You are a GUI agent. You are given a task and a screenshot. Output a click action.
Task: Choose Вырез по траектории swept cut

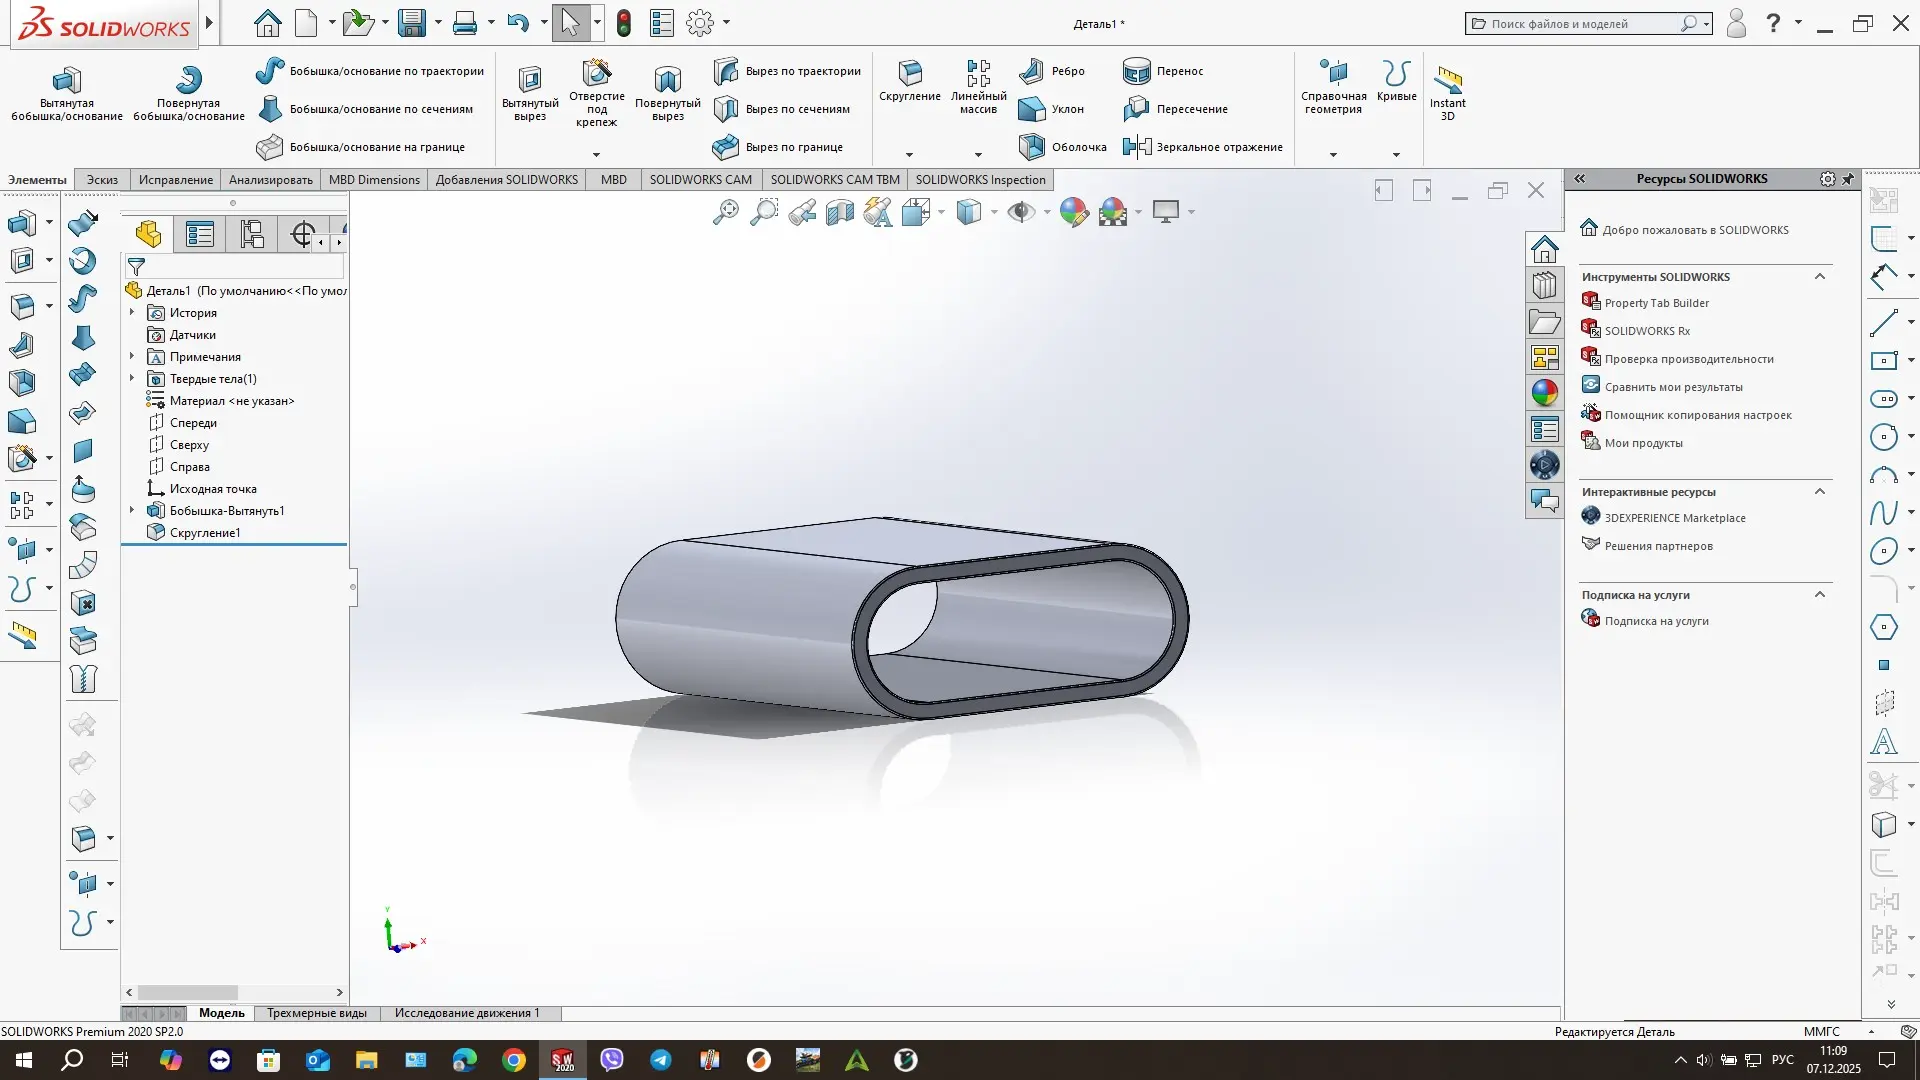click(x=787, y=71)
